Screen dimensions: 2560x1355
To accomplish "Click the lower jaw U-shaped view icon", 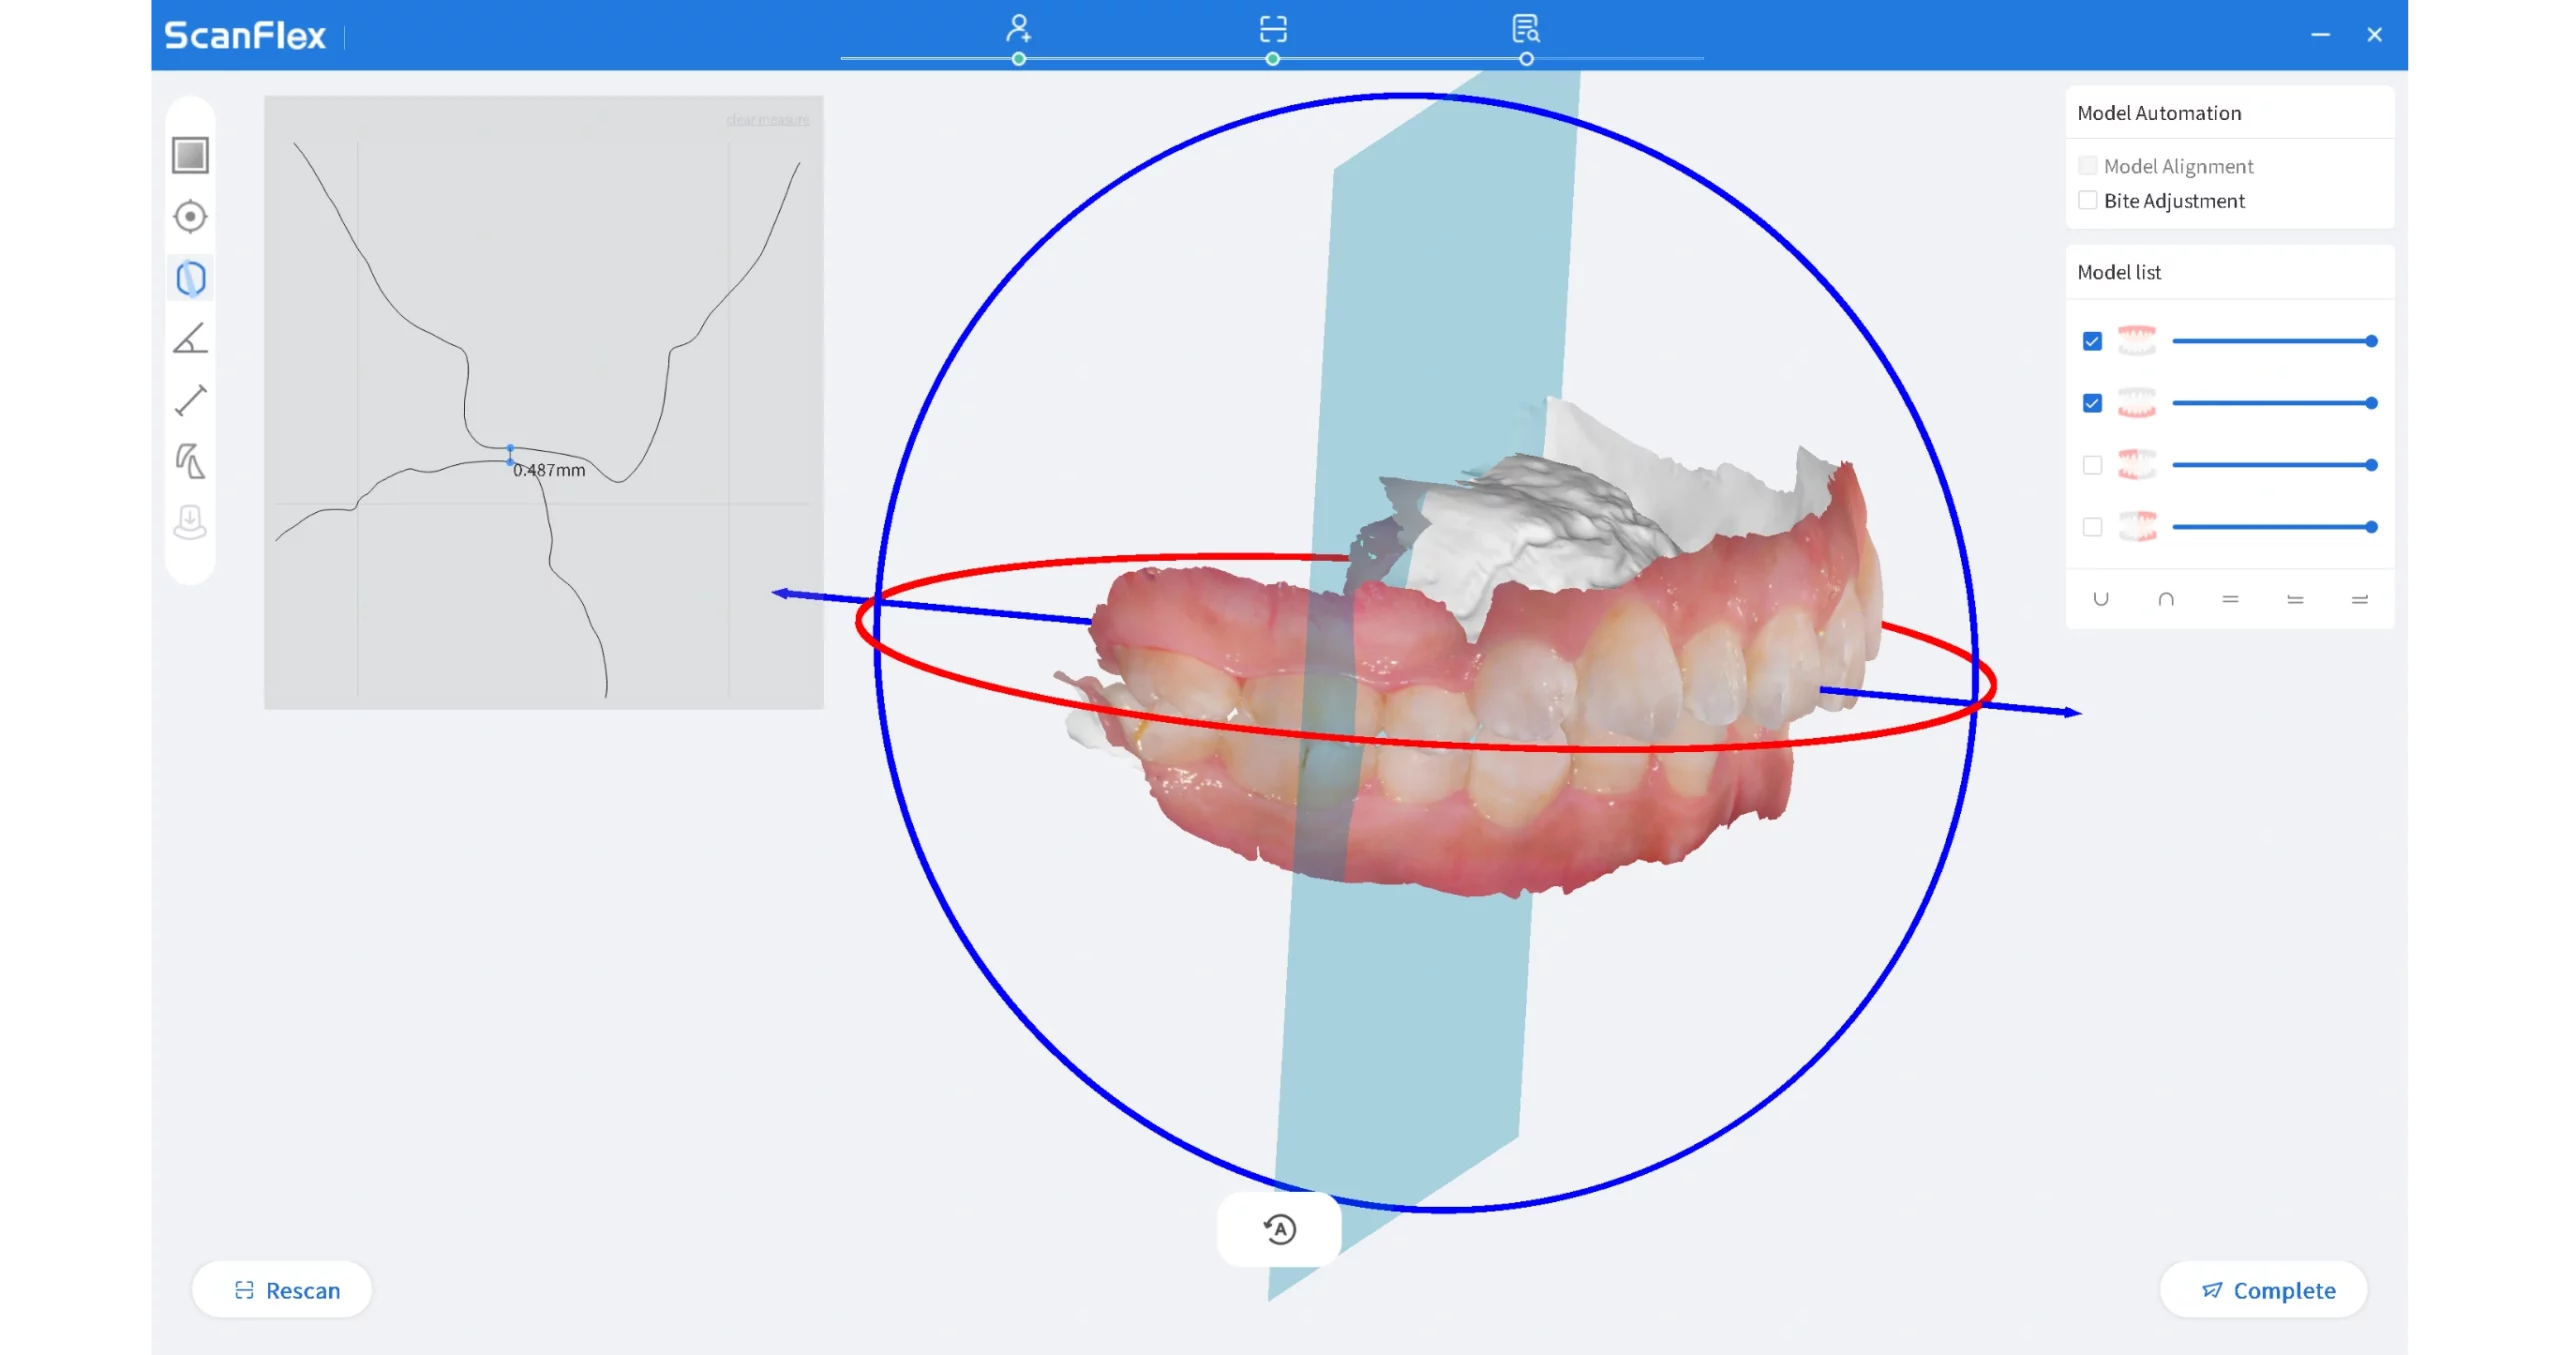I will 2101,599.
